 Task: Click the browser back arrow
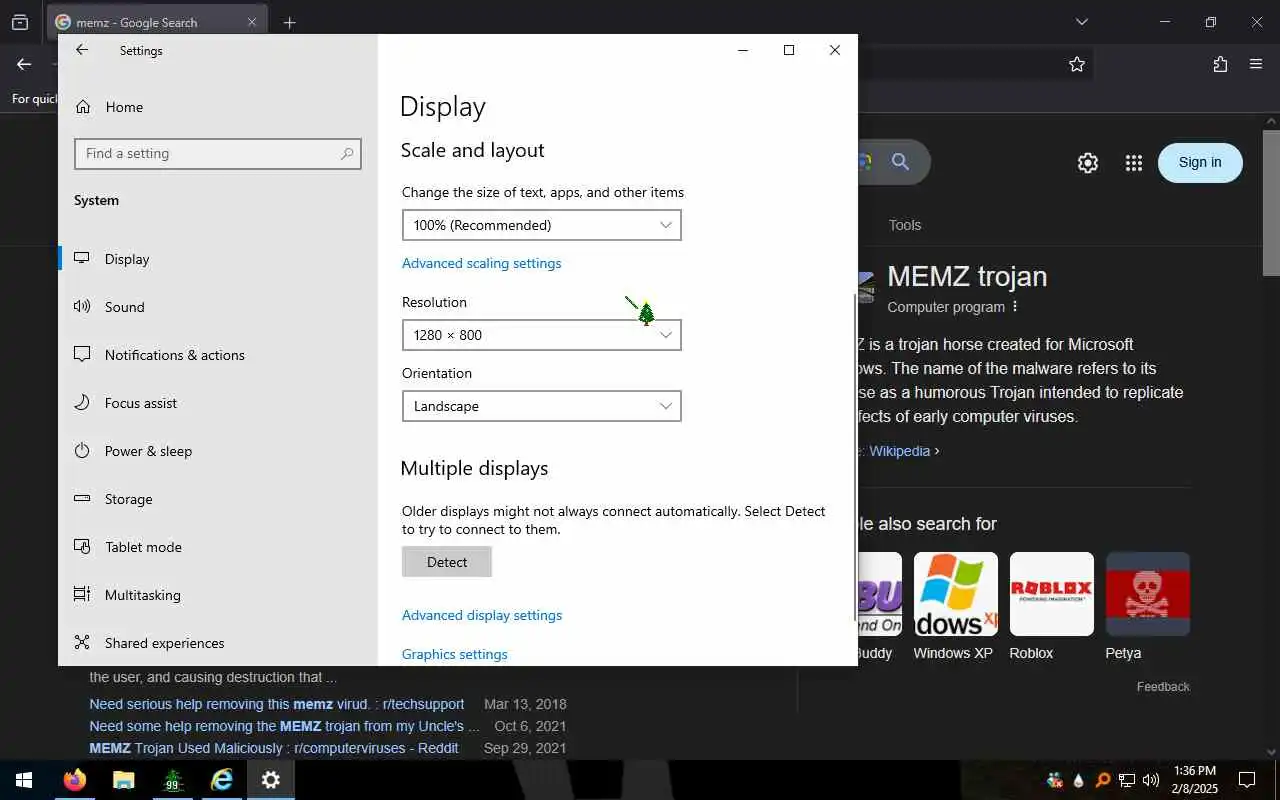[24, 64]
